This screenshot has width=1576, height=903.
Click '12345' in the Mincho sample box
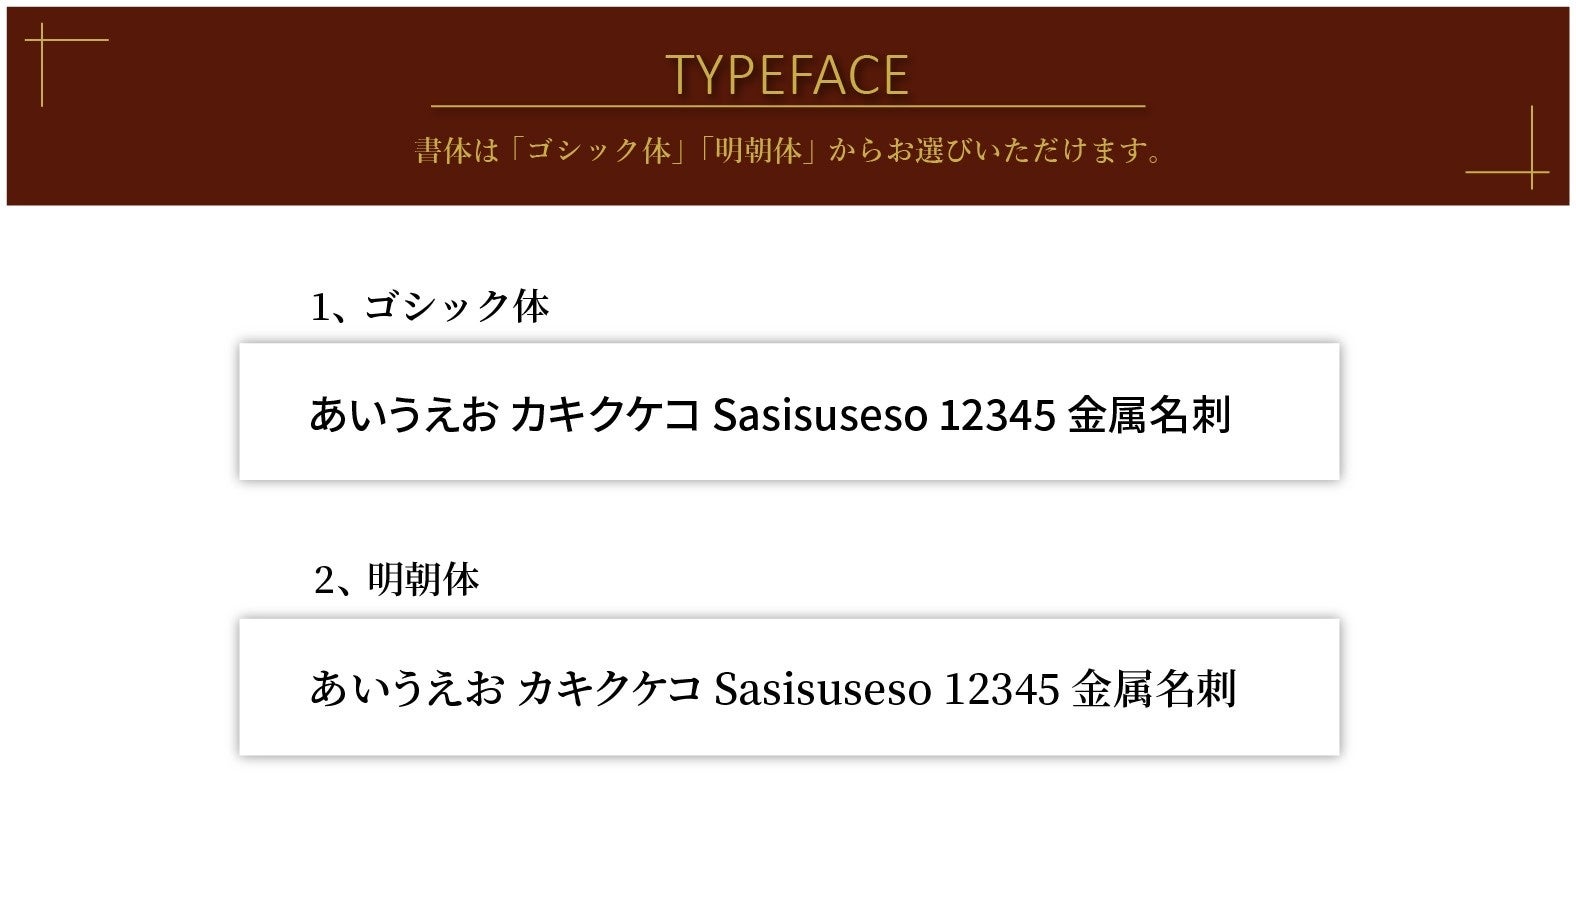pyautogui.click(x=1001, y=689)
